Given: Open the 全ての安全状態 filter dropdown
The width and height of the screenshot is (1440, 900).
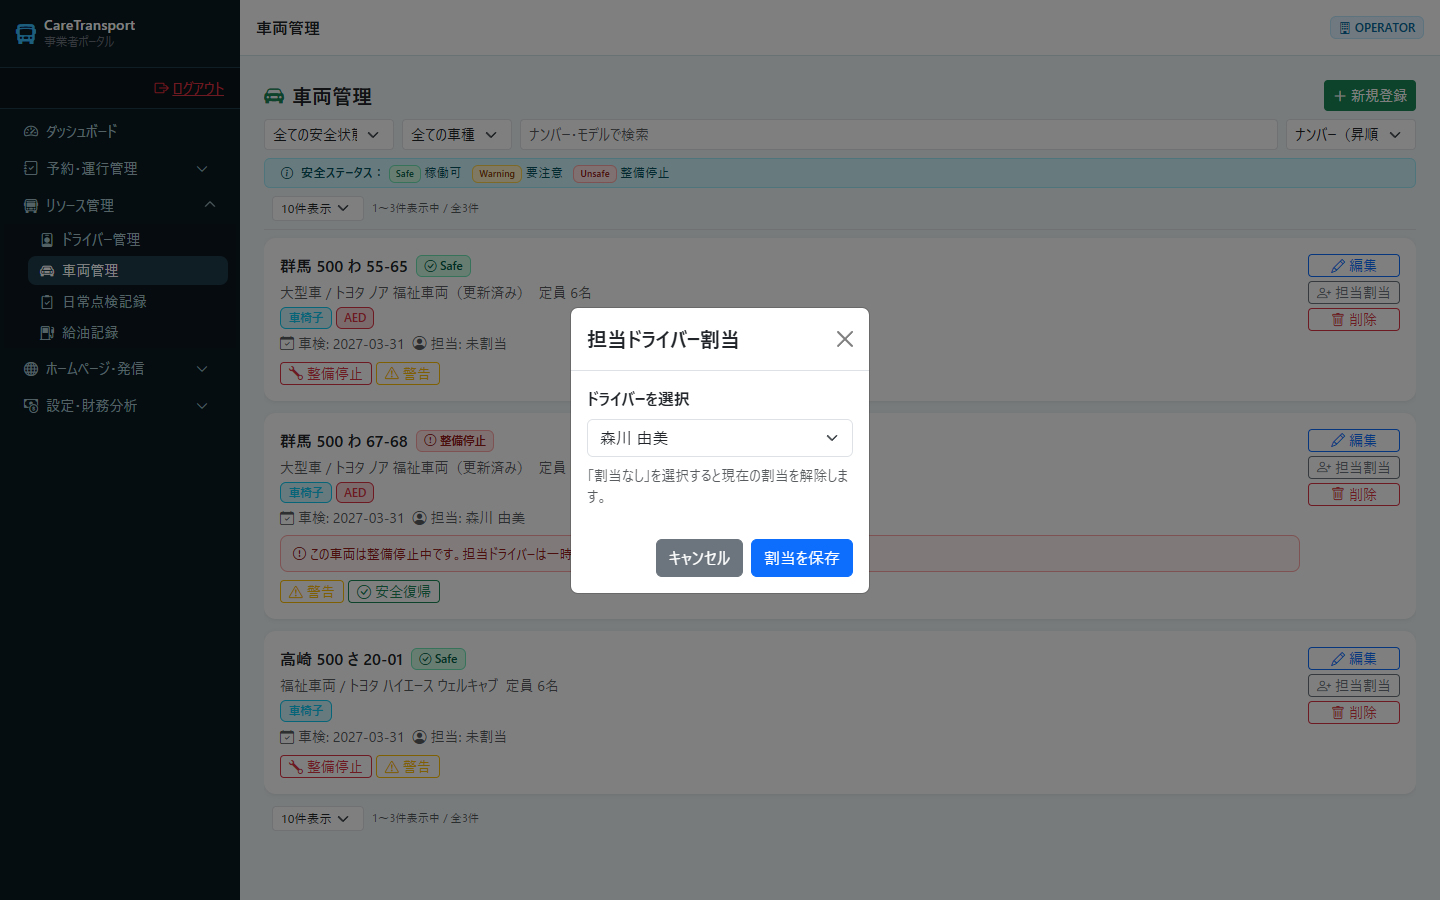Looking at the screenshot, I should tap(329, 134).
